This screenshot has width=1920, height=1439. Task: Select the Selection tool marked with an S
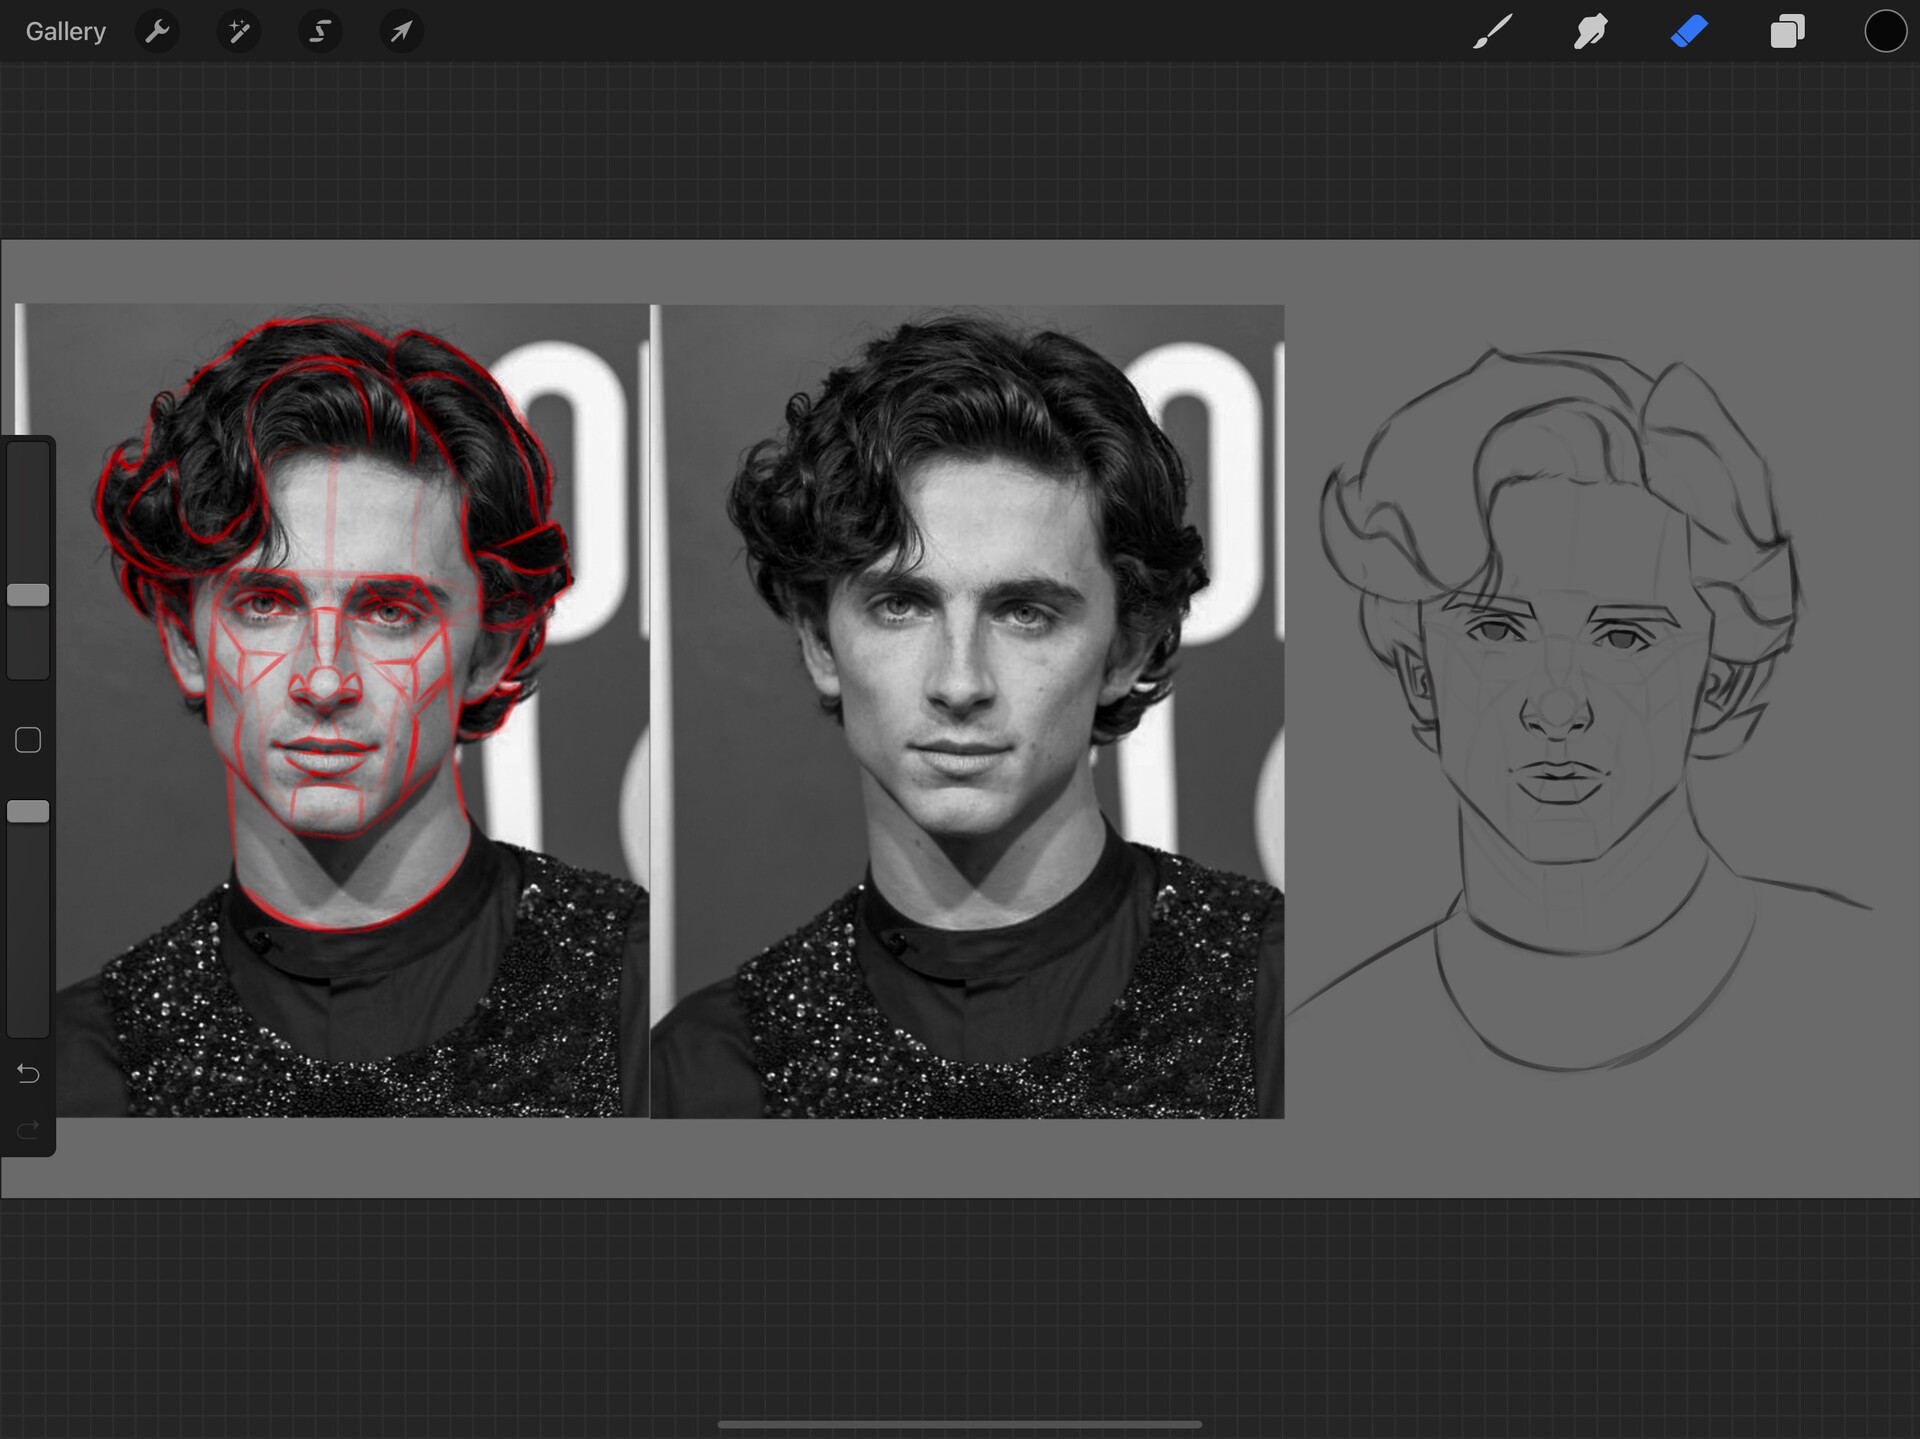tap(320, 31)
